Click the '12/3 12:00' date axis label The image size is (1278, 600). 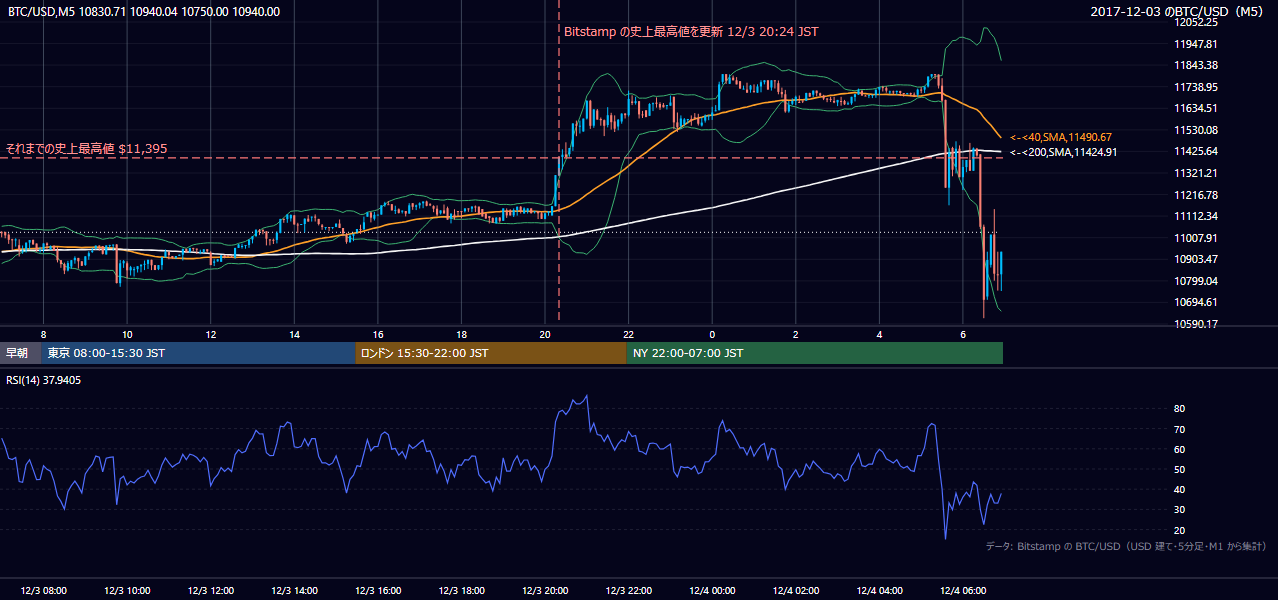coord(211,591)
